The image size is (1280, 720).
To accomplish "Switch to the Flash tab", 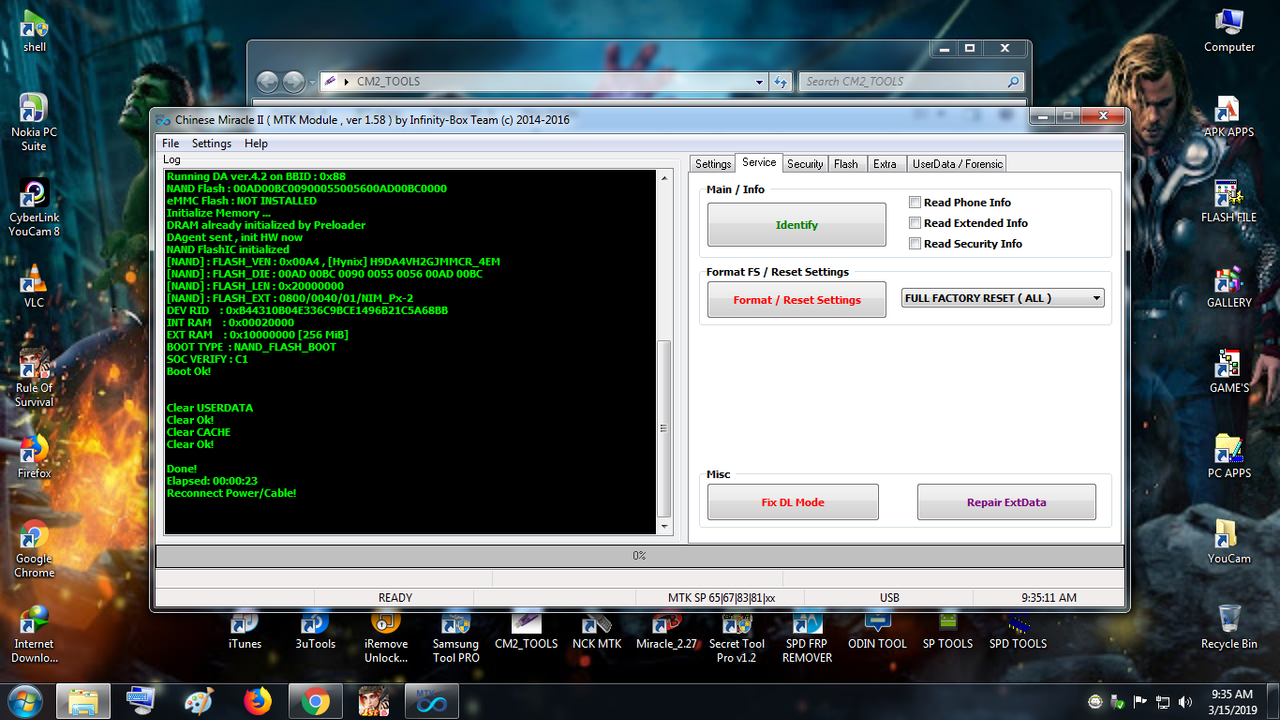I will pos(846,164).
